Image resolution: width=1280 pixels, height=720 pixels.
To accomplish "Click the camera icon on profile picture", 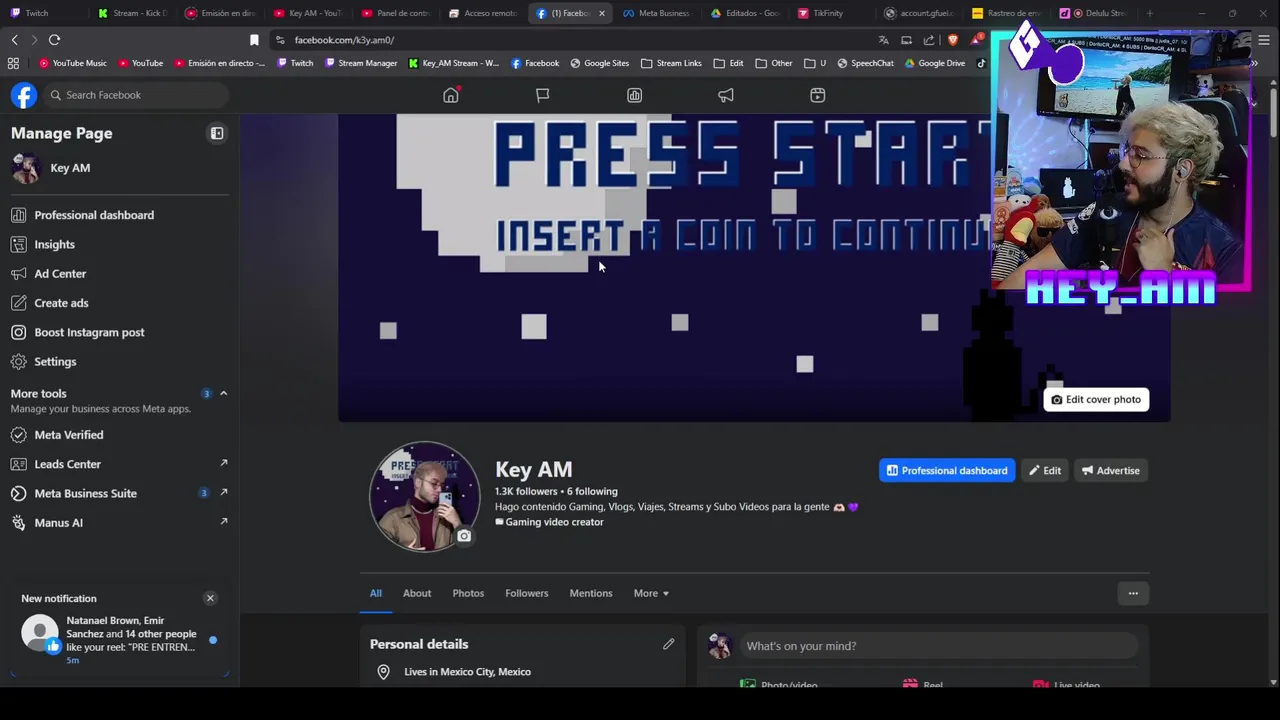I will pyautogui.click(x=464, y=536).
